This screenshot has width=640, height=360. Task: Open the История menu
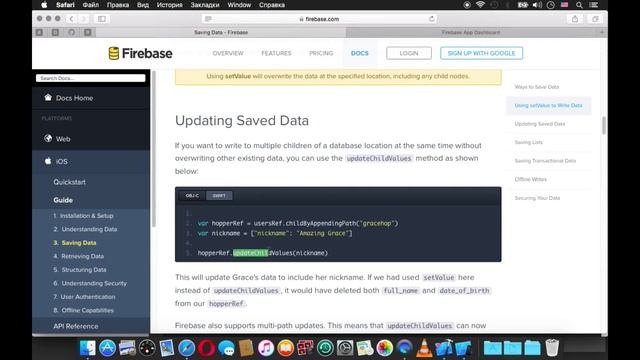pyautogui.click(x=169, y=5)
